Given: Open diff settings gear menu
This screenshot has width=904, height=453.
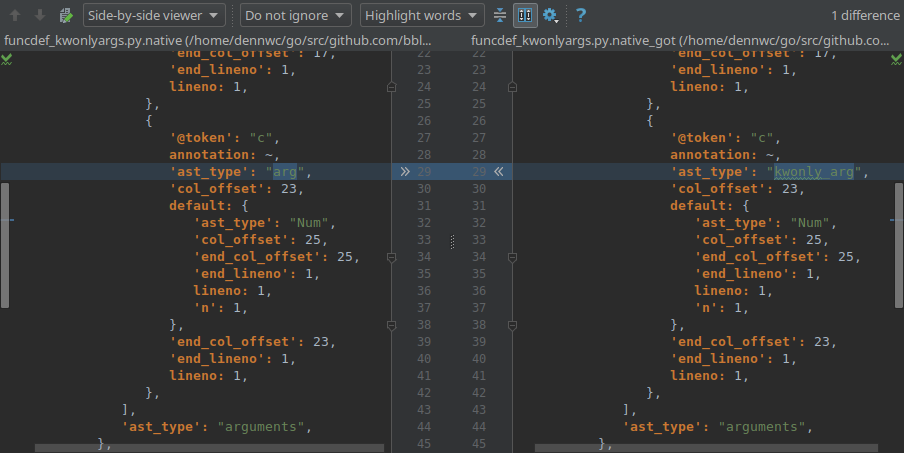Looking at the screenshot, I should point(551,16).
